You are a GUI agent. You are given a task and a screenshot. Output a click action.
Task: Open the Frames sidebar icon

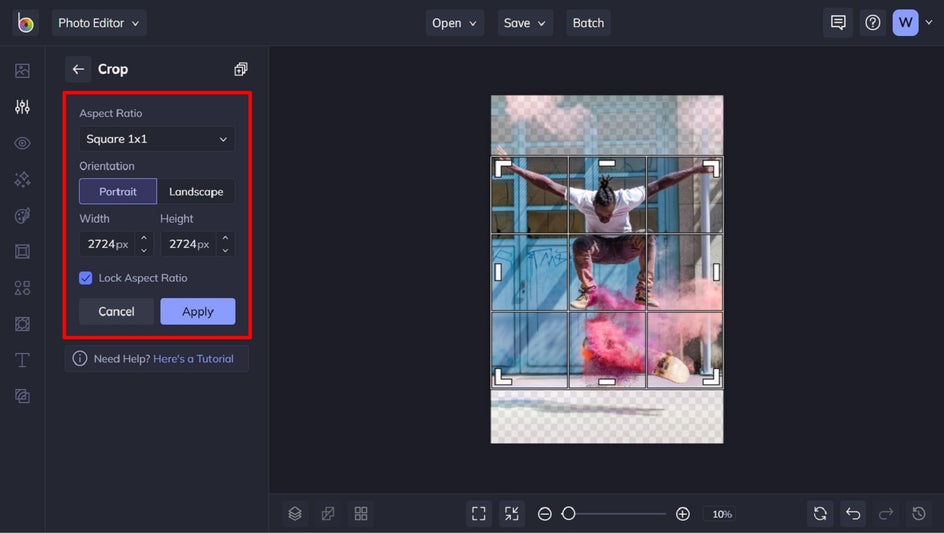tap(22, 251)
